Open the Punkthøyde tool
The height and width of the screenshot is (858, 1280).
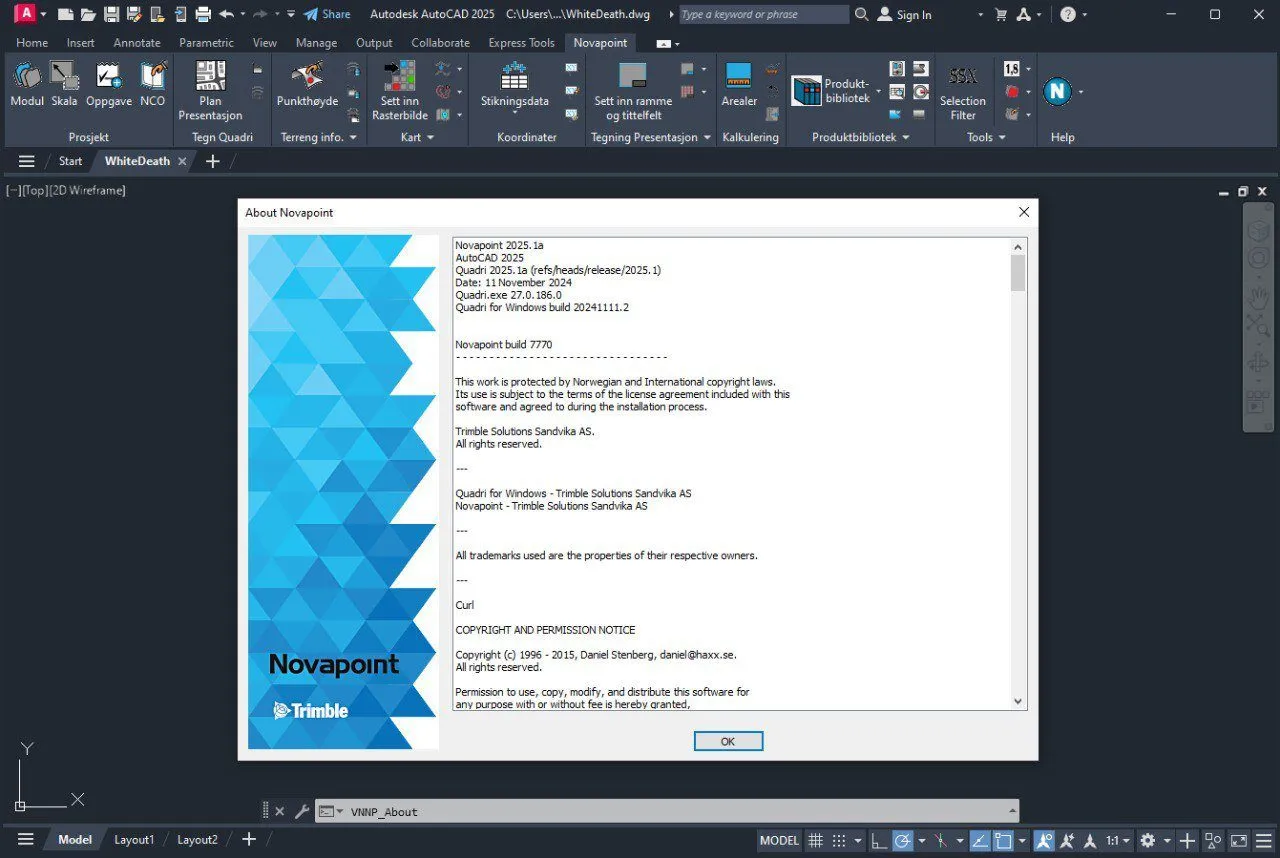tap(306, 87)
